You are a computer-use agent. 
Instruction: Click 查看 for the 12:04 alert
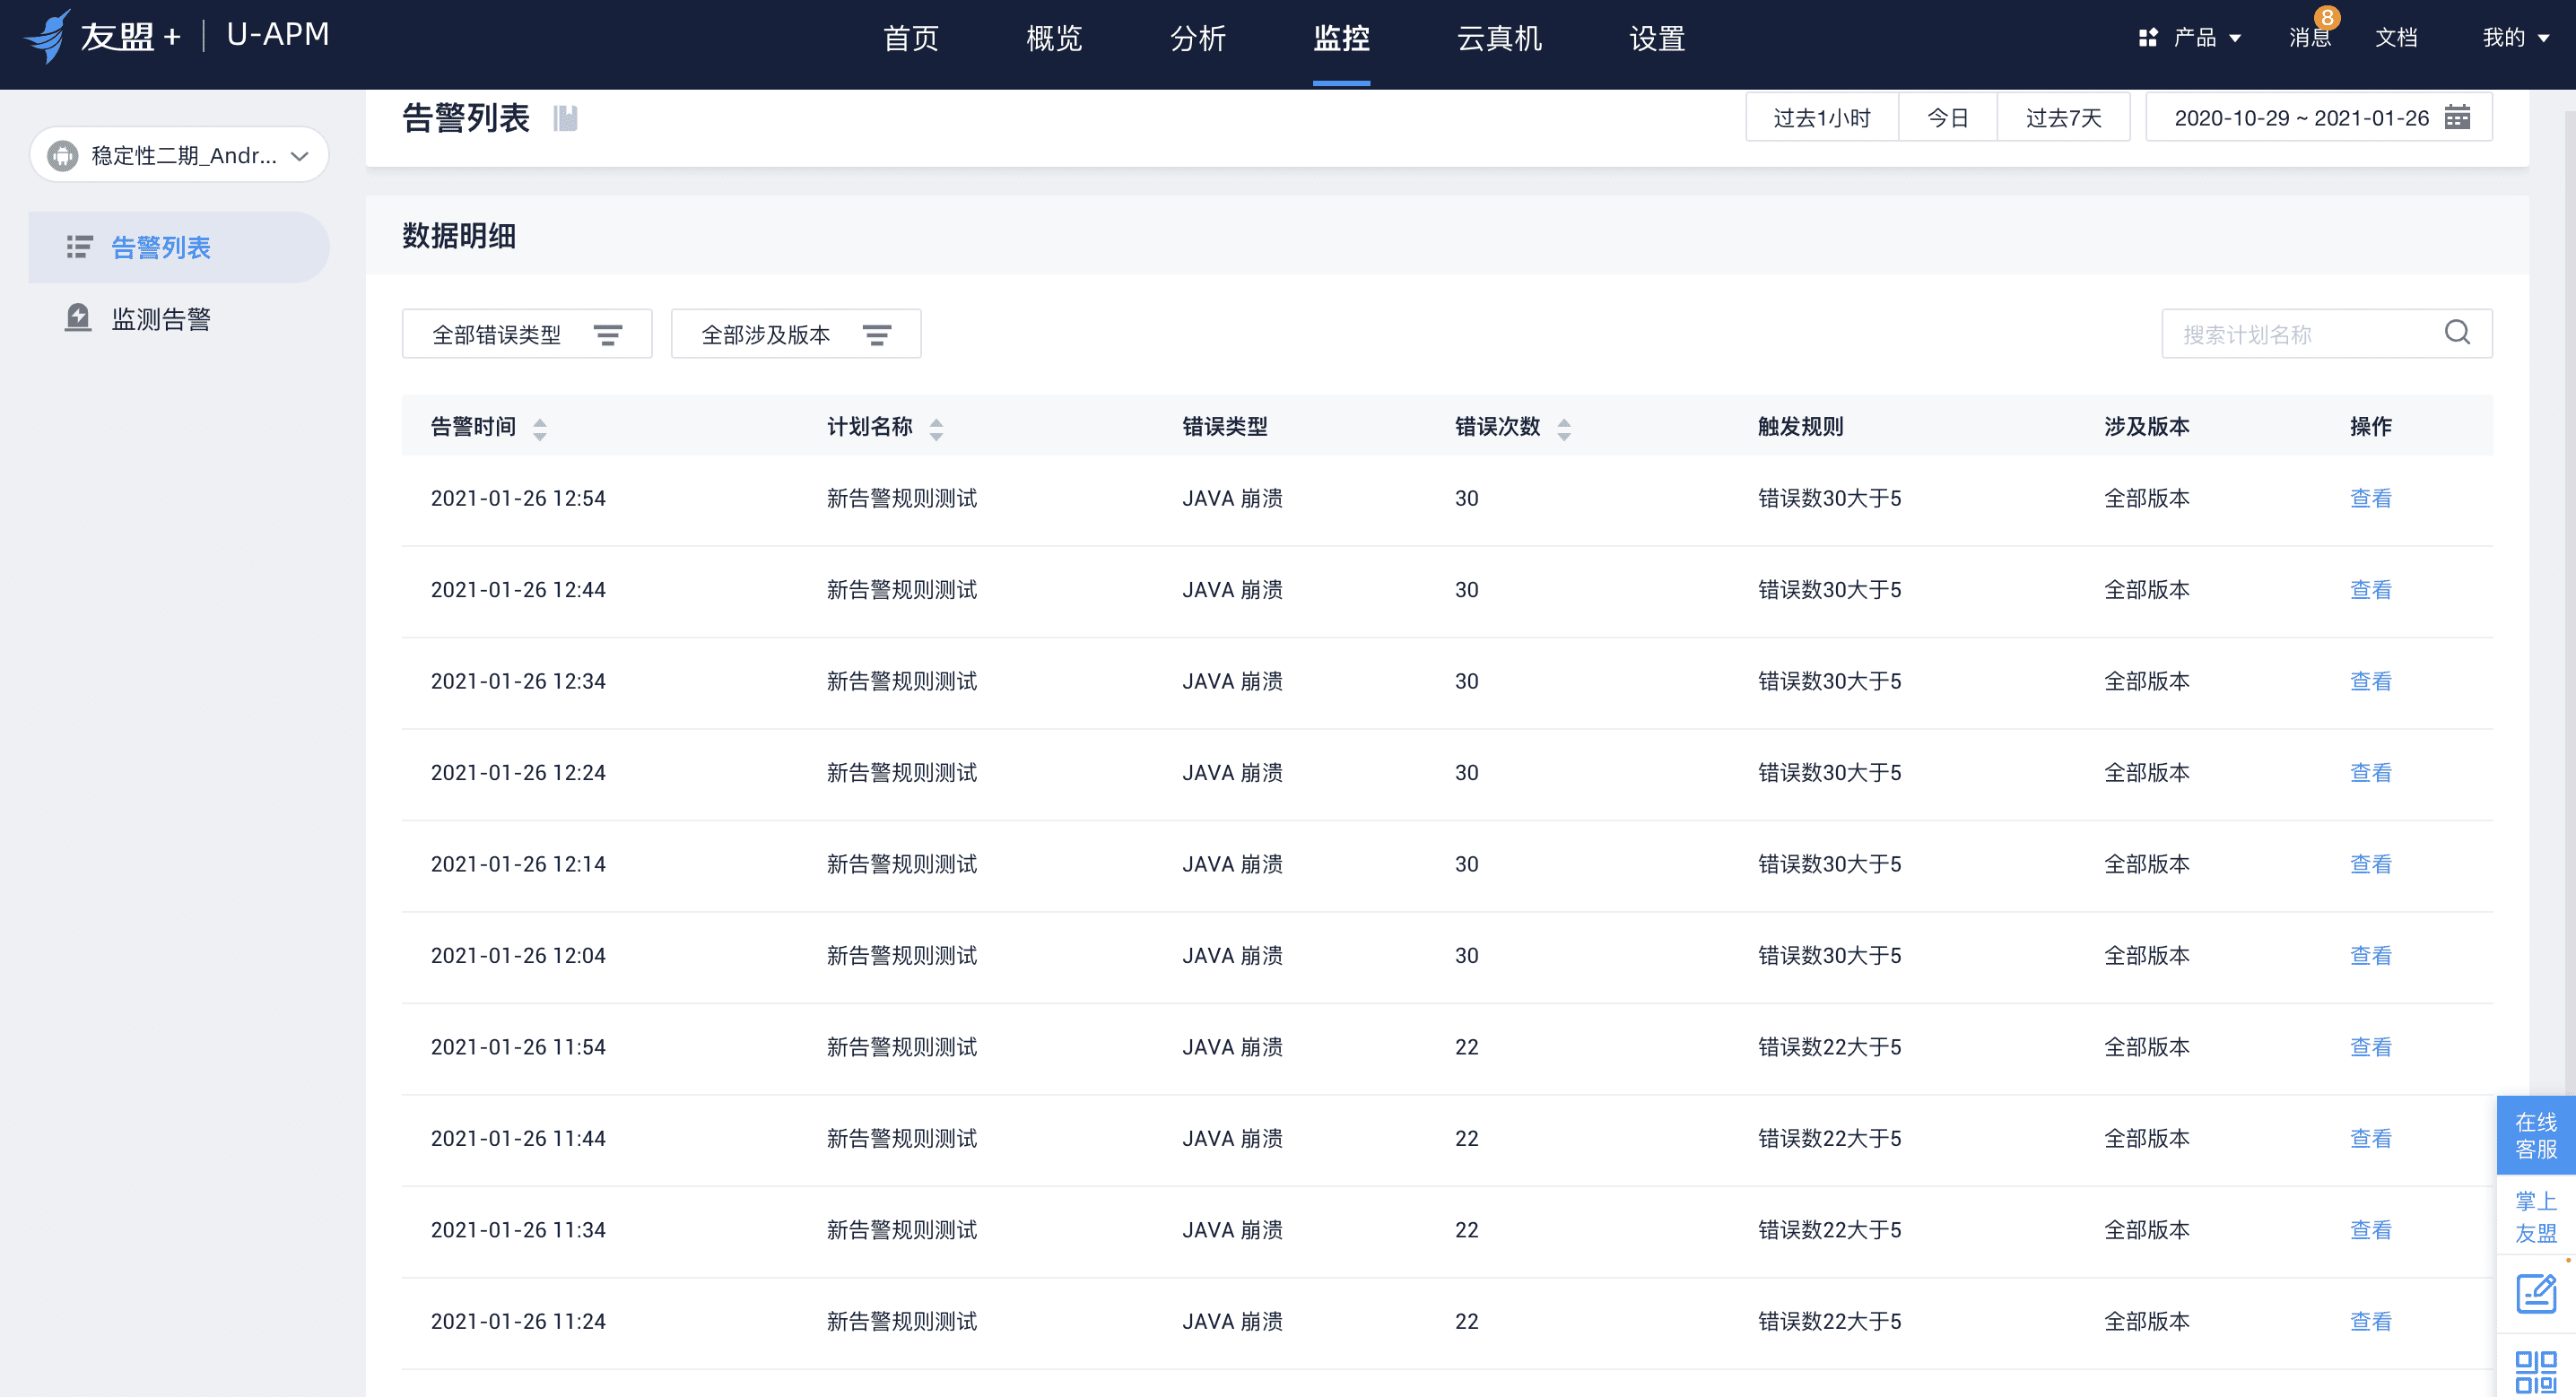(2370, 956)
